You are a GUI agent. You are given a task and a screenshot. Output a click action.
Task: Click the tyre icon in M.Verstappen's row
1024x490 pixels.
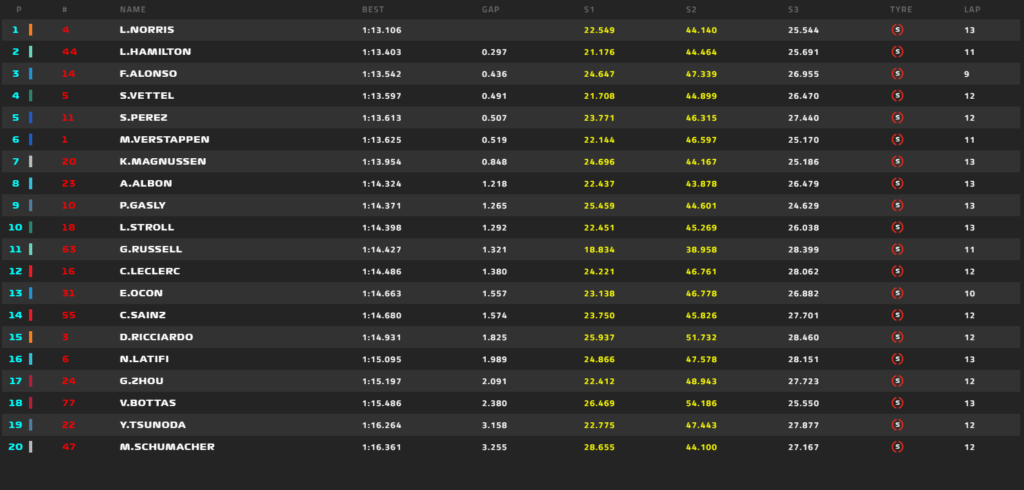click(897, 140)
